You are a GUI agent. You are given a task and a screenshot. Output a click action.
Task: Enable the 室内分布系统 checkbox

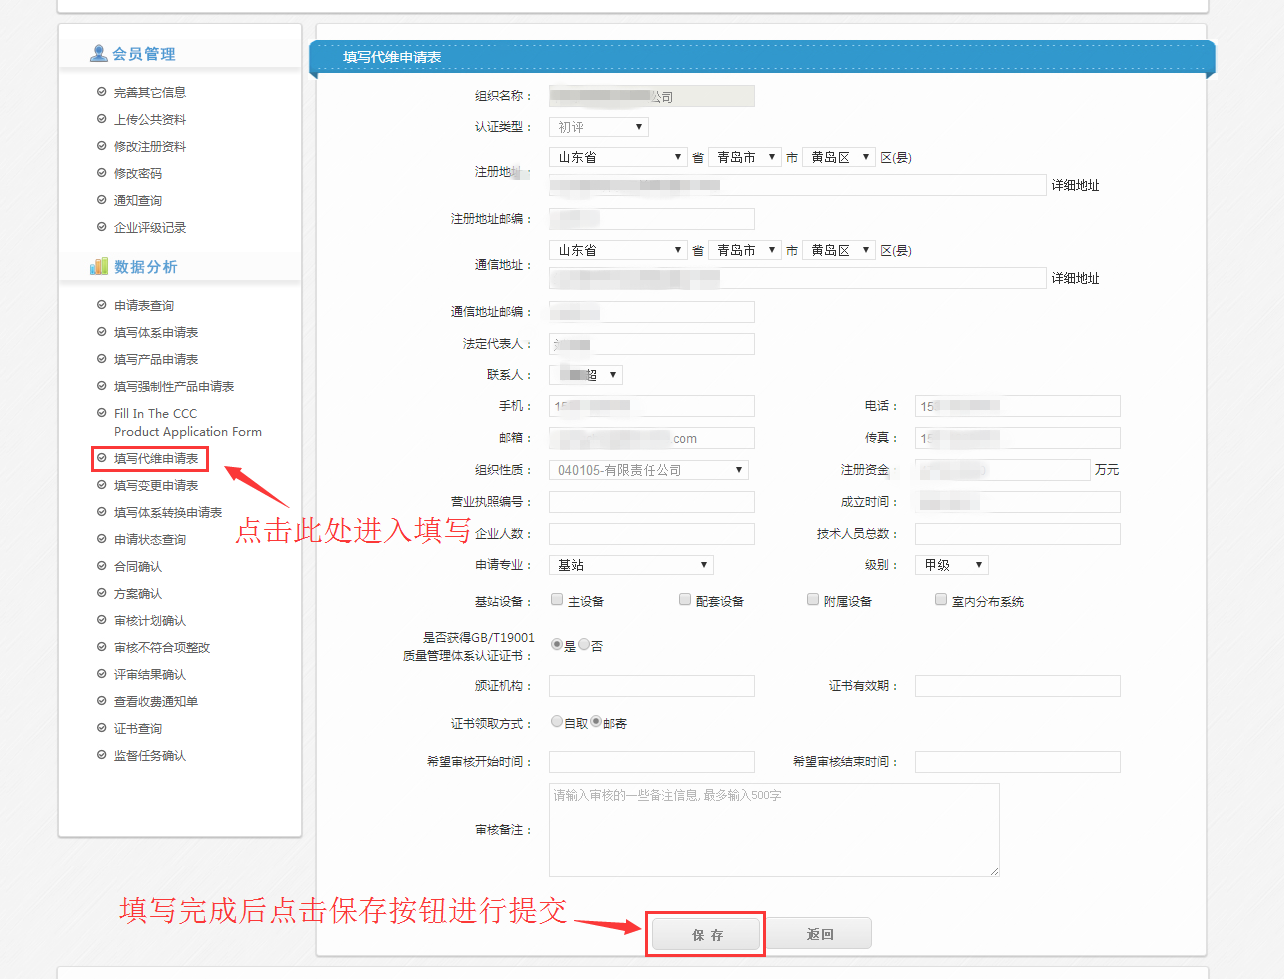tap(941, 600)
